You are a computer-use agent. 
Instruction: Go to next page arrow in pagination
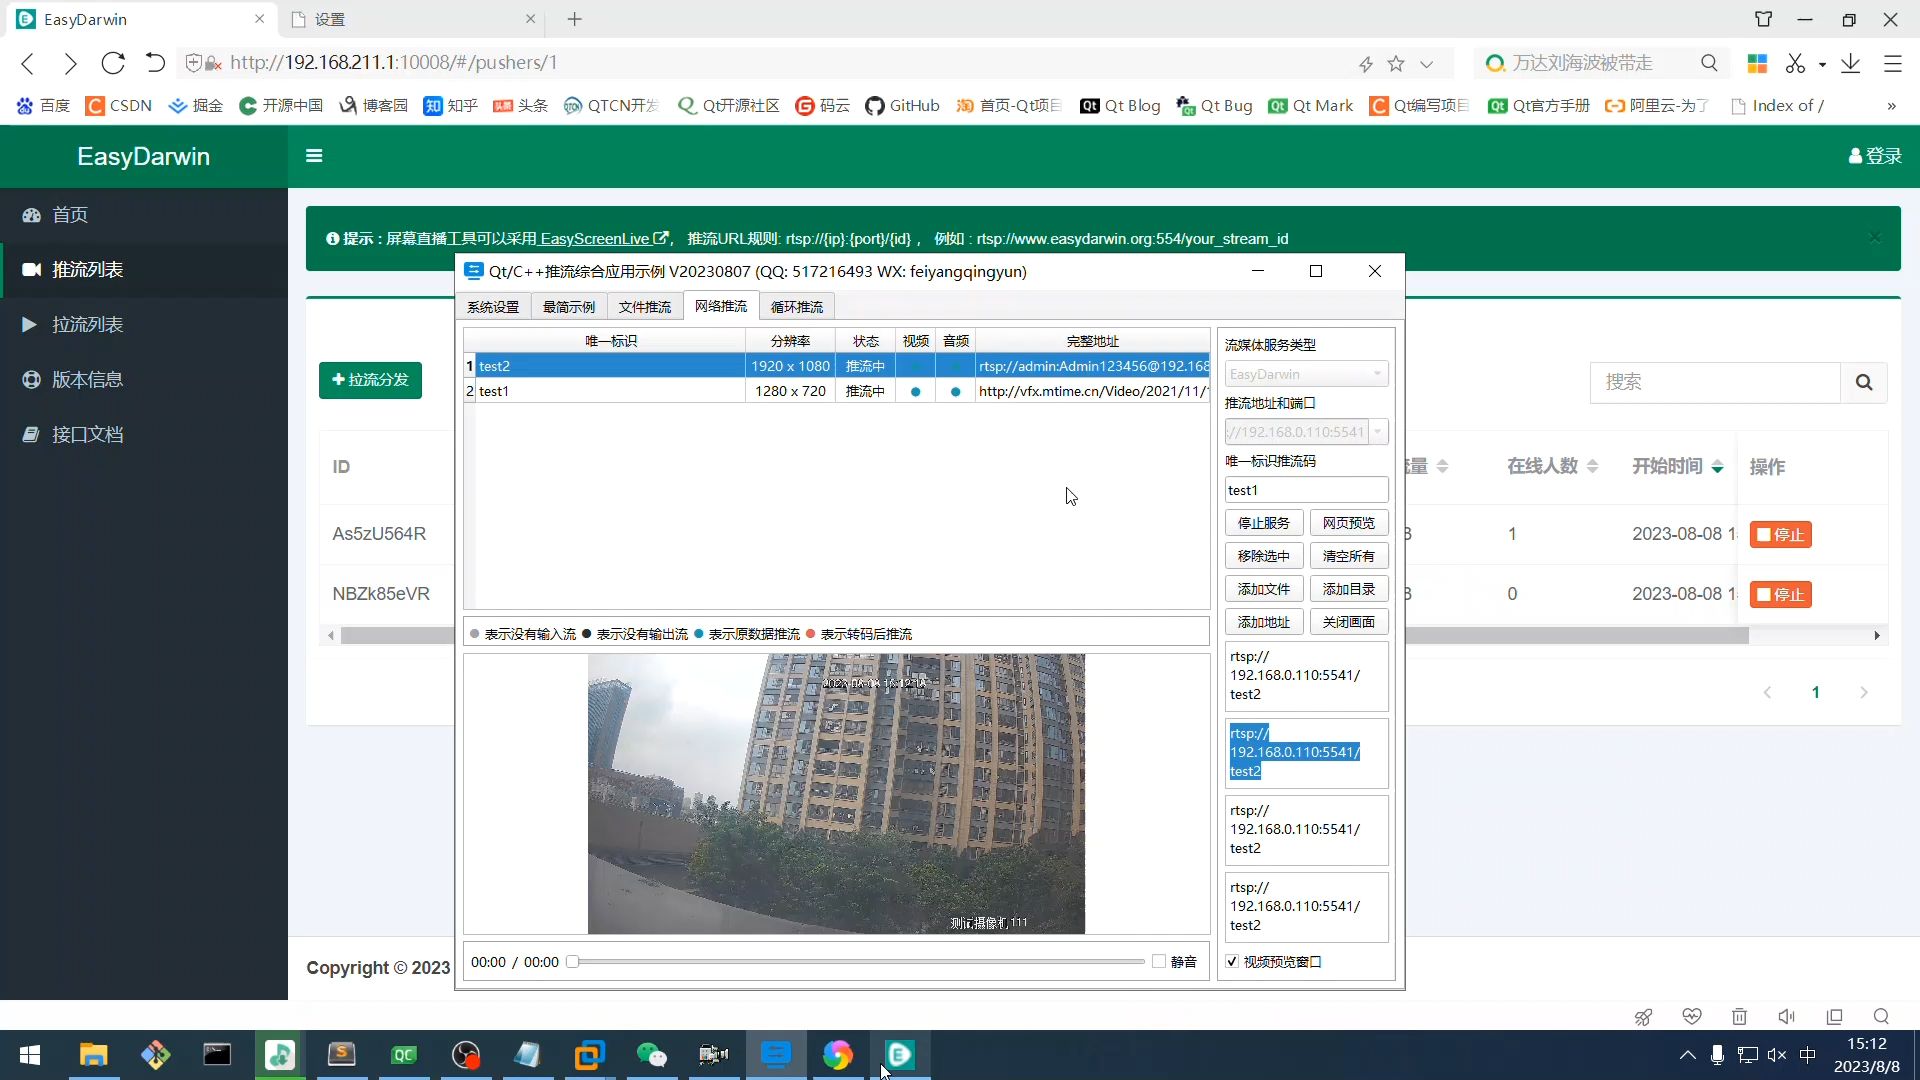click(1864, 692)
